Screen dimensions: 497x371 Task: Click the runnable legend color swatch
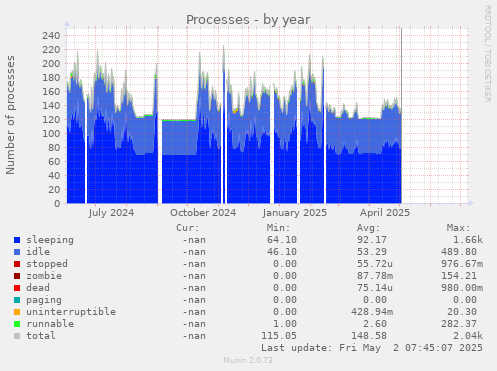[x=17, y=324]
